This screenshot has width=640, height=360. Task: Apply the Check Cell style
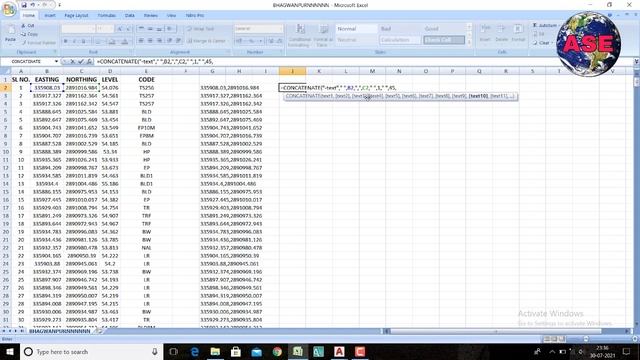click(444, 40)
